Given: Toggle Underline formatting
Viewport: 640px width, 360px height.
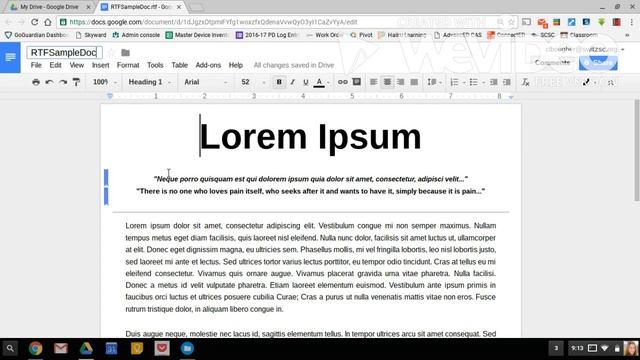Looking at the screenshot, I should pos(305,82).
